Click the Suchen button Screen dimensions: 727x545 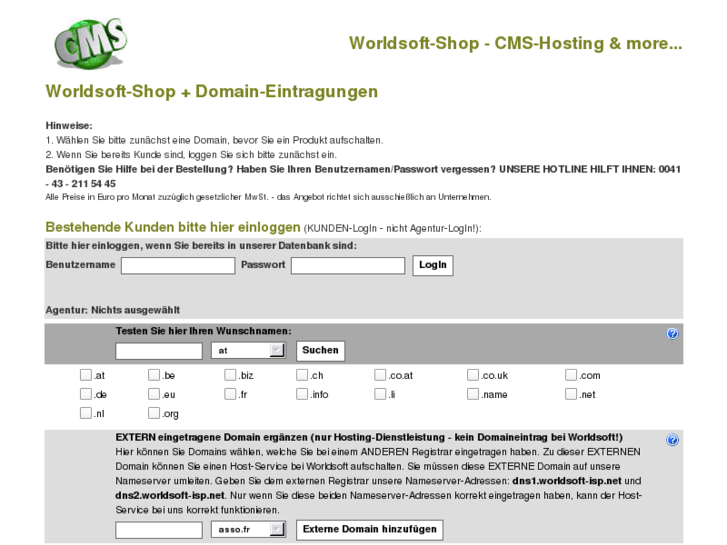pyautogui.click(x=320, y=351)
